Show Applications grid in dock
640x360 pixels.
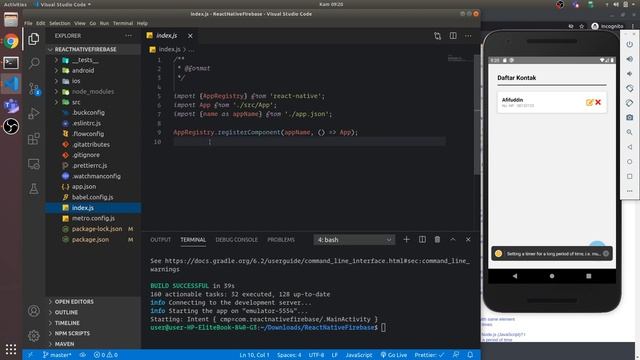pos(11,349)
